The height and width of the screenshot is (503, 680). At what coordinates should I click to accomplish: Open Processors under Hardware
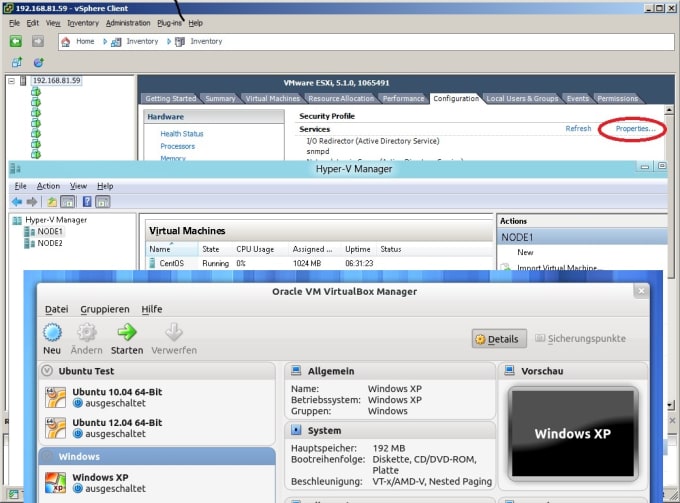point(177,146)
